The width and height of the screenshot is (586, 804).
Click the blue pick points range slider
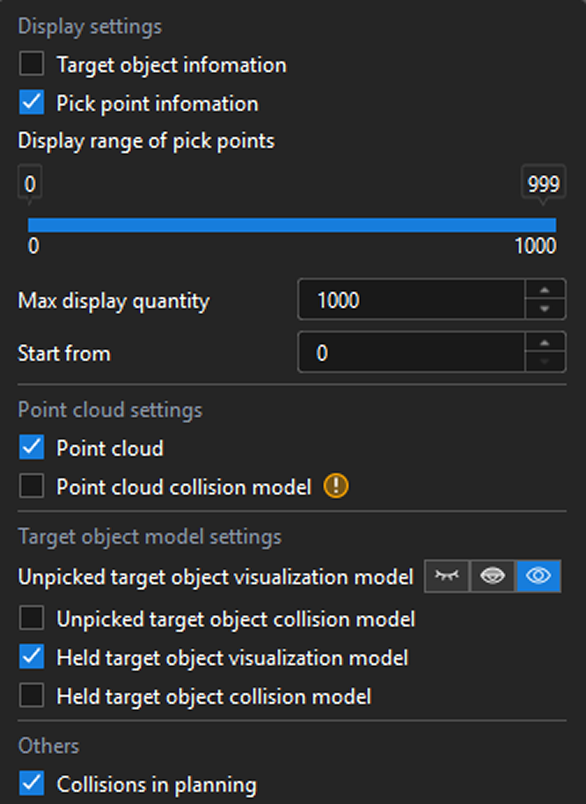(x=292, y=225)
